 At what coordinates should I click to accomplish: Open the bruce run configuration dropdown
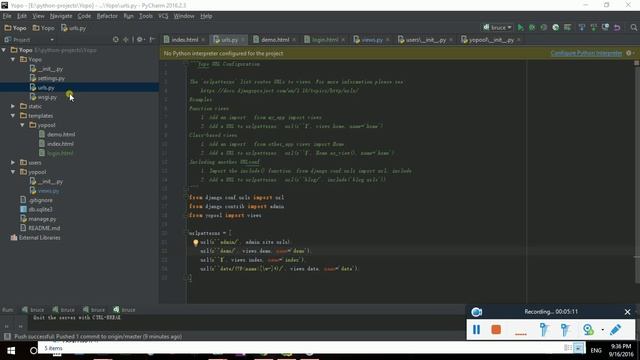(x=498, y=27)
